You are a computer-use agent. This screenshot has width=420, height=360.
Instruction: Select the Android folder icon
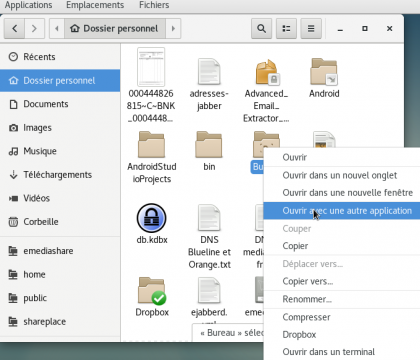coord(324,72)
